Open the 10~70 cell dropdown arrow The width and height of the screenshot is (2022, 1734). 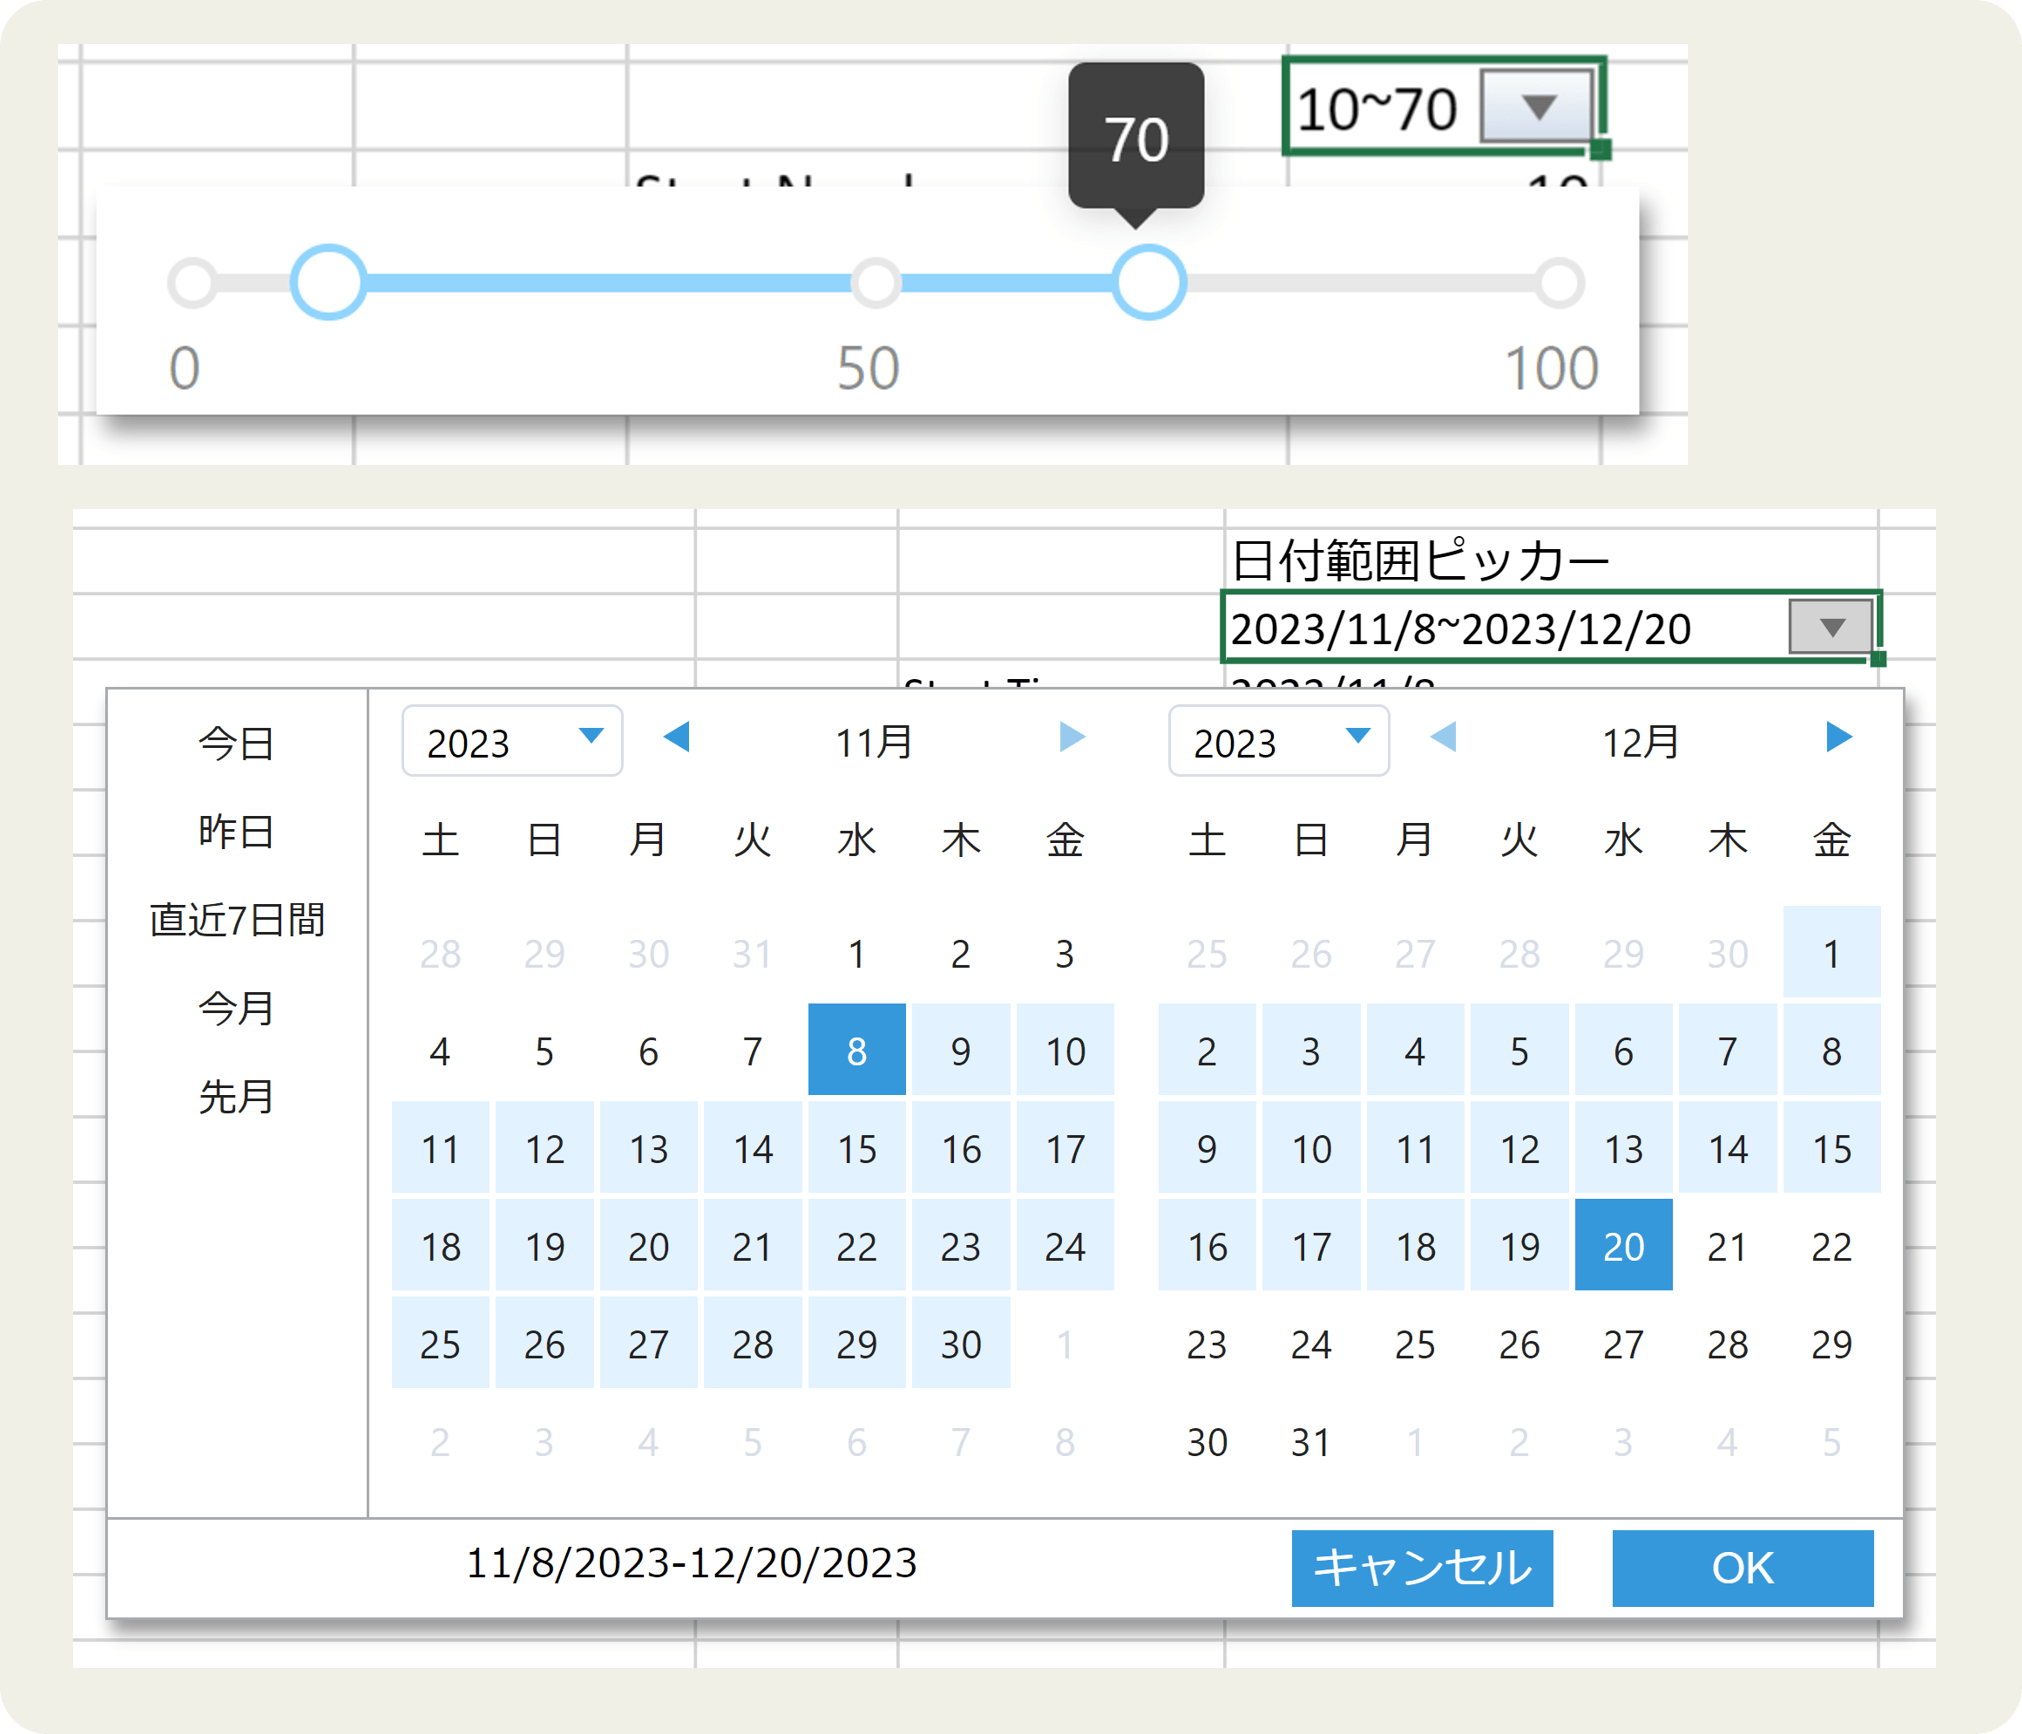tap(1537, 106)
